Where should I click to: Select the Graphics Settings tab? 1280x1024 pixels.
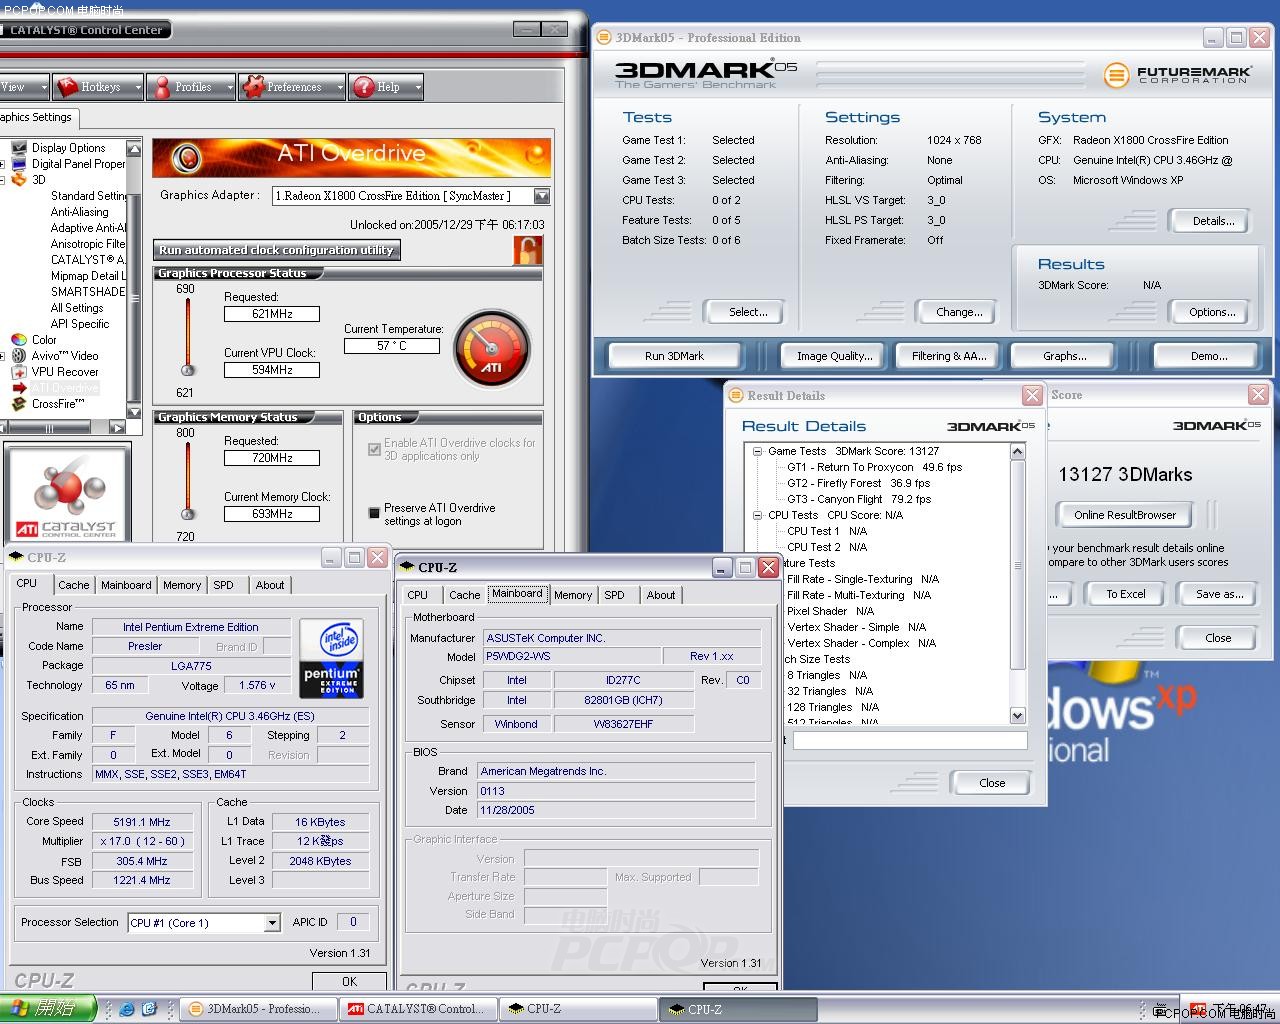click(38, 118)
